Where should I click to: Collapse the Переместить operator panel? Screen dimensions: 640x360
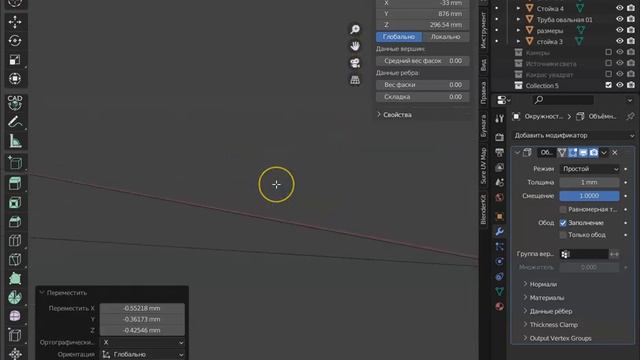point(42,293)
